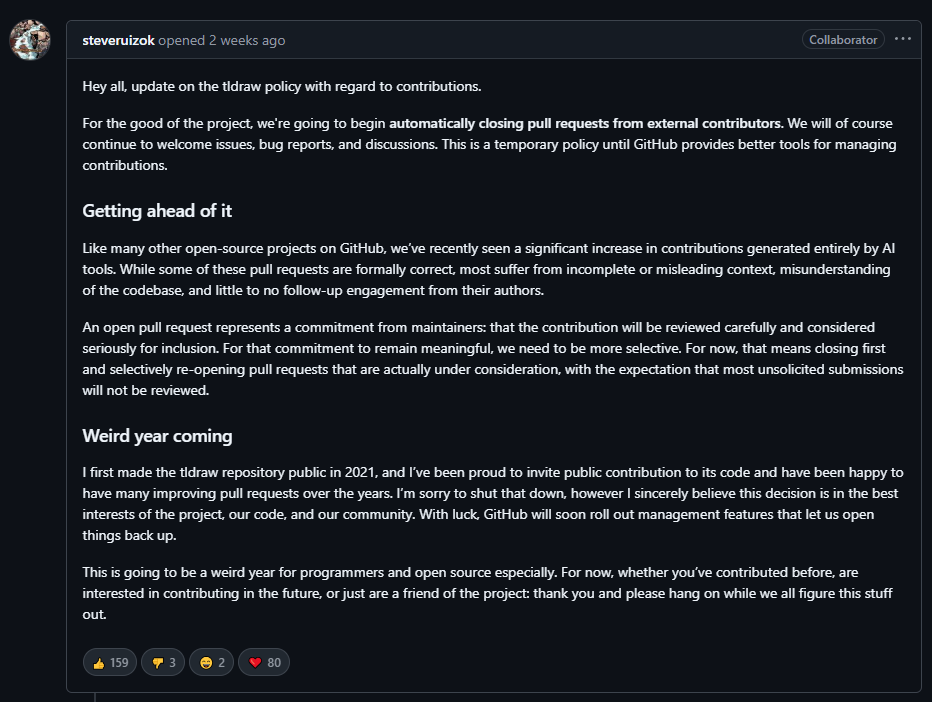The height and width of the screenshot is (702, 932).
Task: Click the thumbs up reaction with 159
Action: pyautogui.click(x=110, y=662)
